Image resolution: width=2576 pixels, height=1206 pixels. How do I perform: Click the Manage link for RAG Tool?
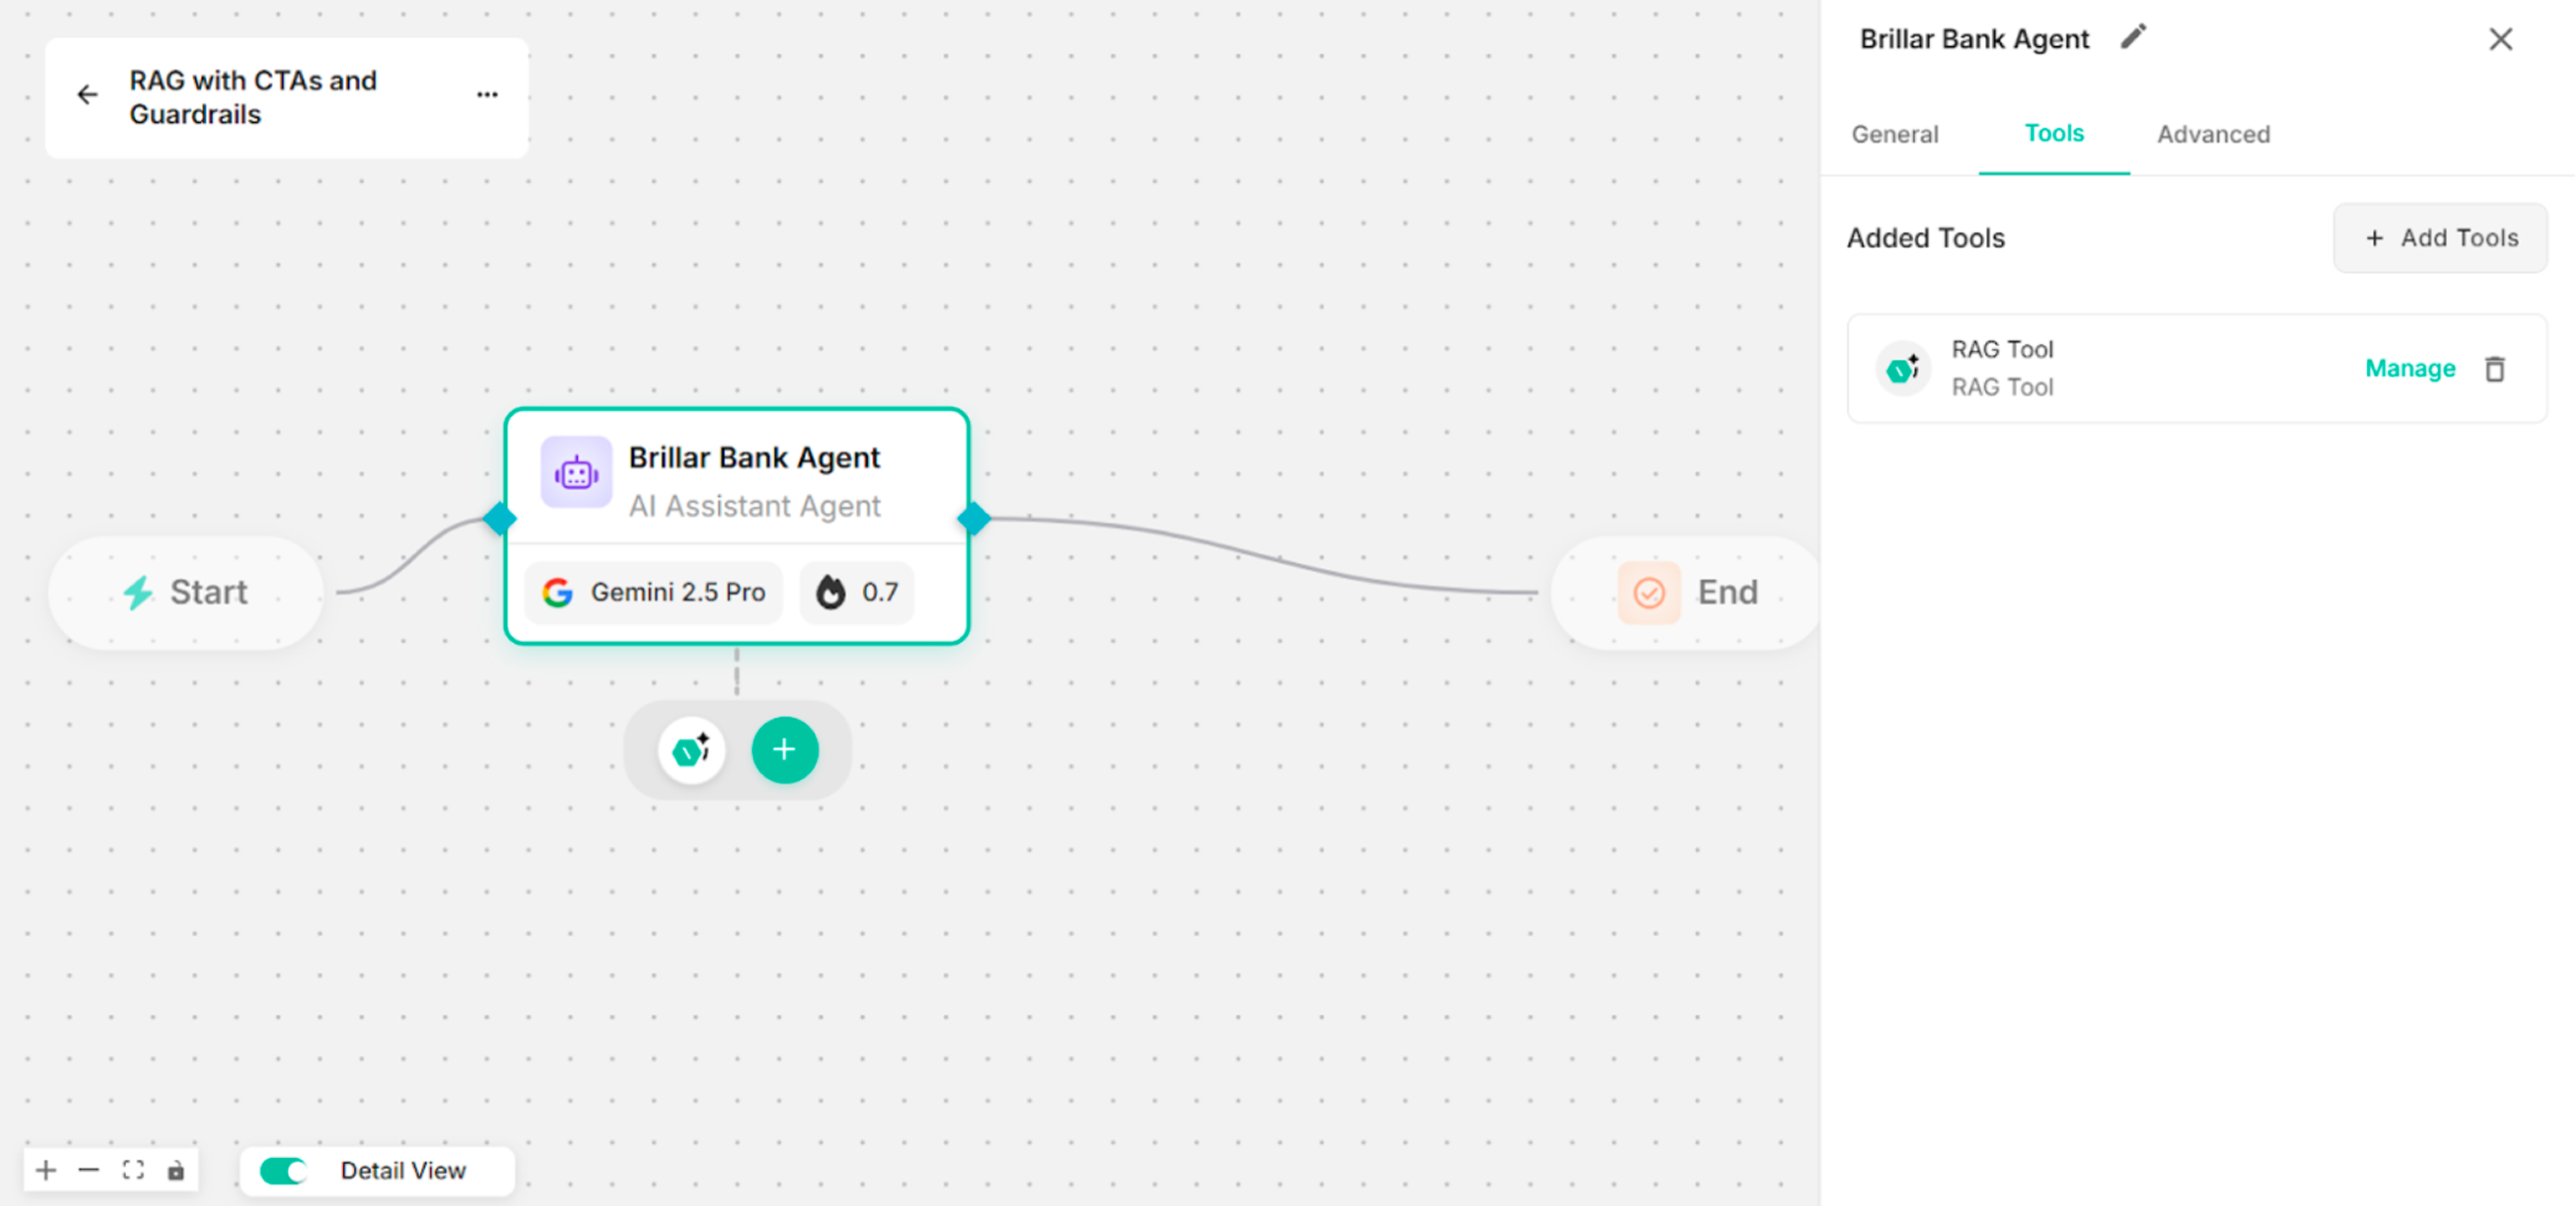point(2410,368)
